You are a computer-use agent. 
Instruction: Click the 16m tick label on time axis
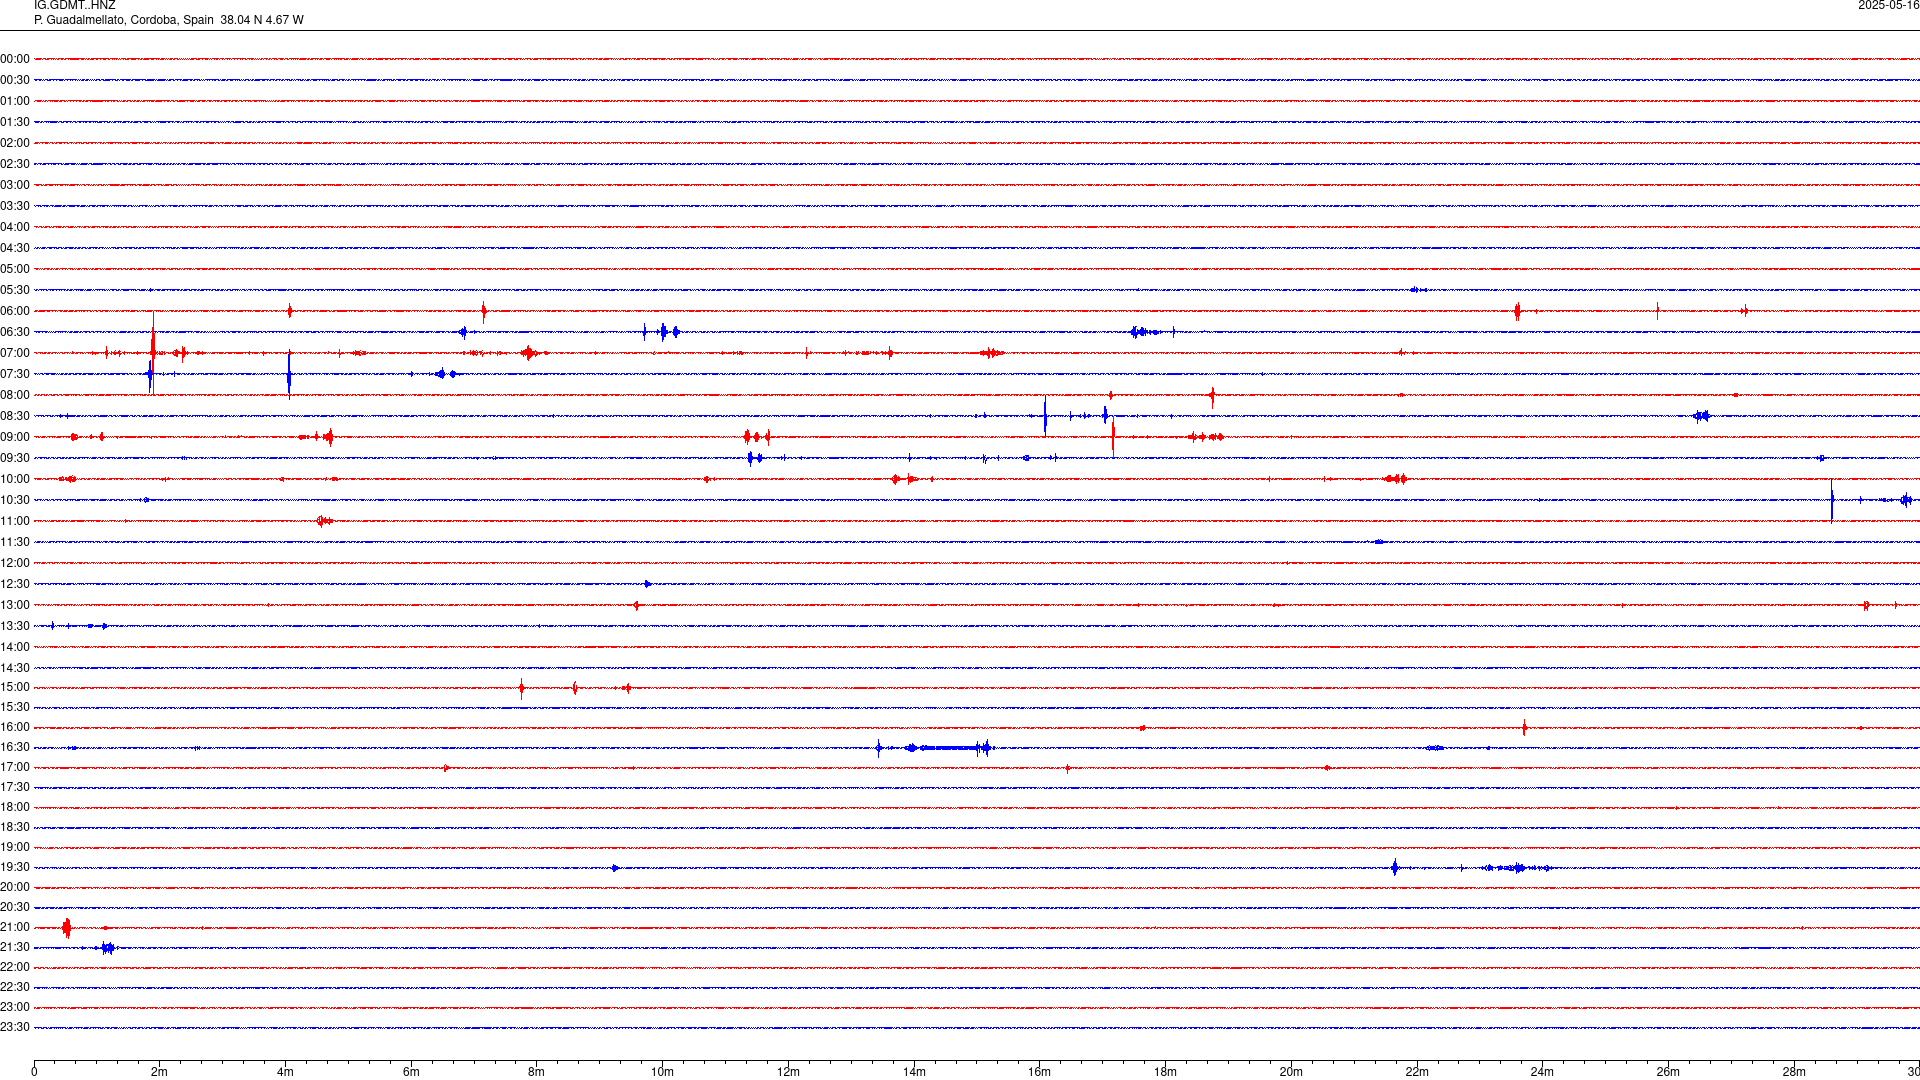pyautogui.click(x=1040, y=1072)
